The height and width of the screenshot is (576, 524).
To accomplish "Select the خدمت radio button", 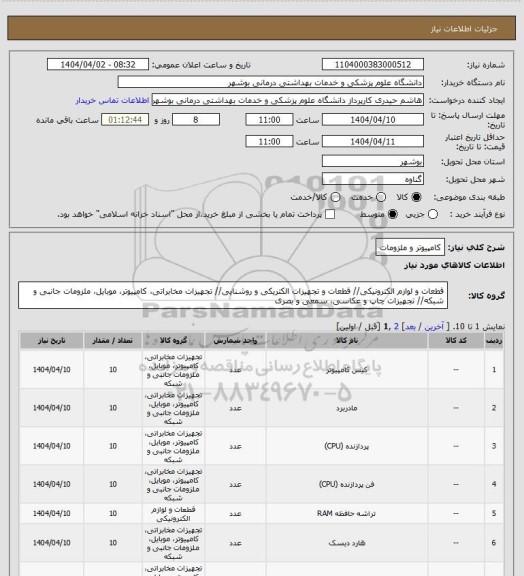I will point(381,197).
